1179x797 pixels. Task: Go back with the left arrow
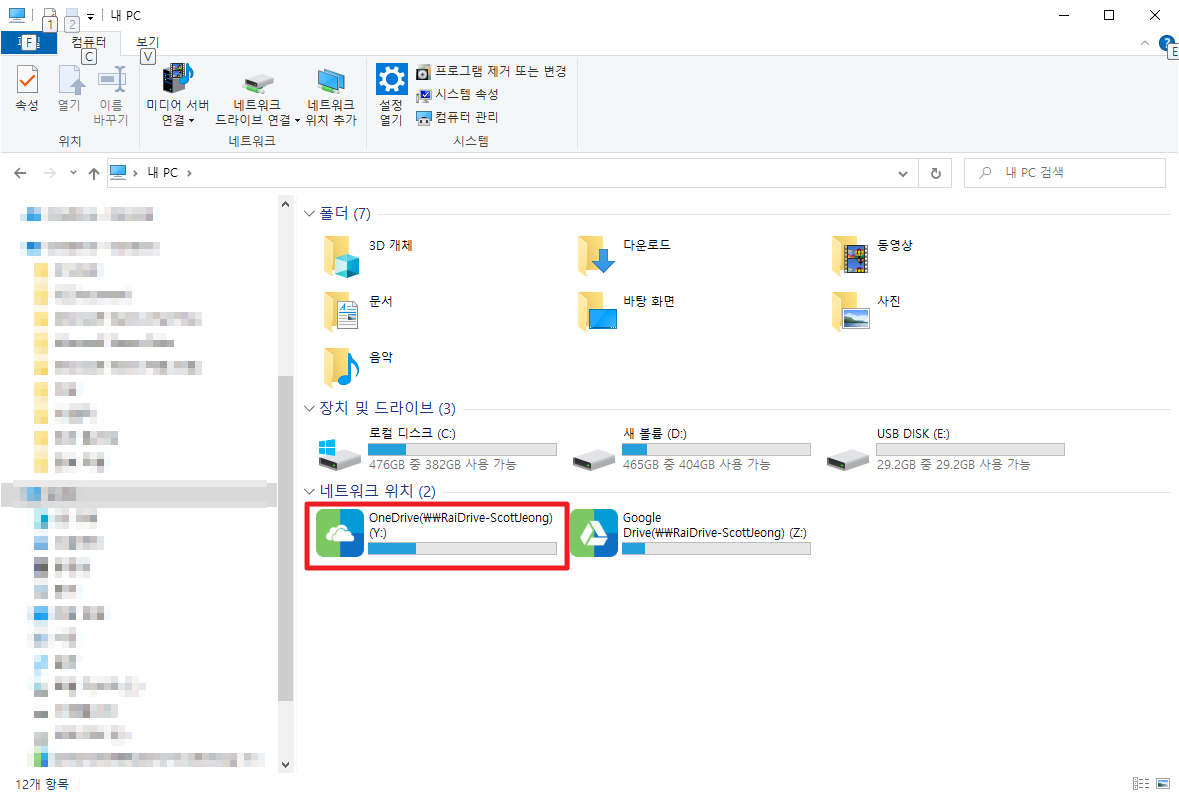(20, 173)
